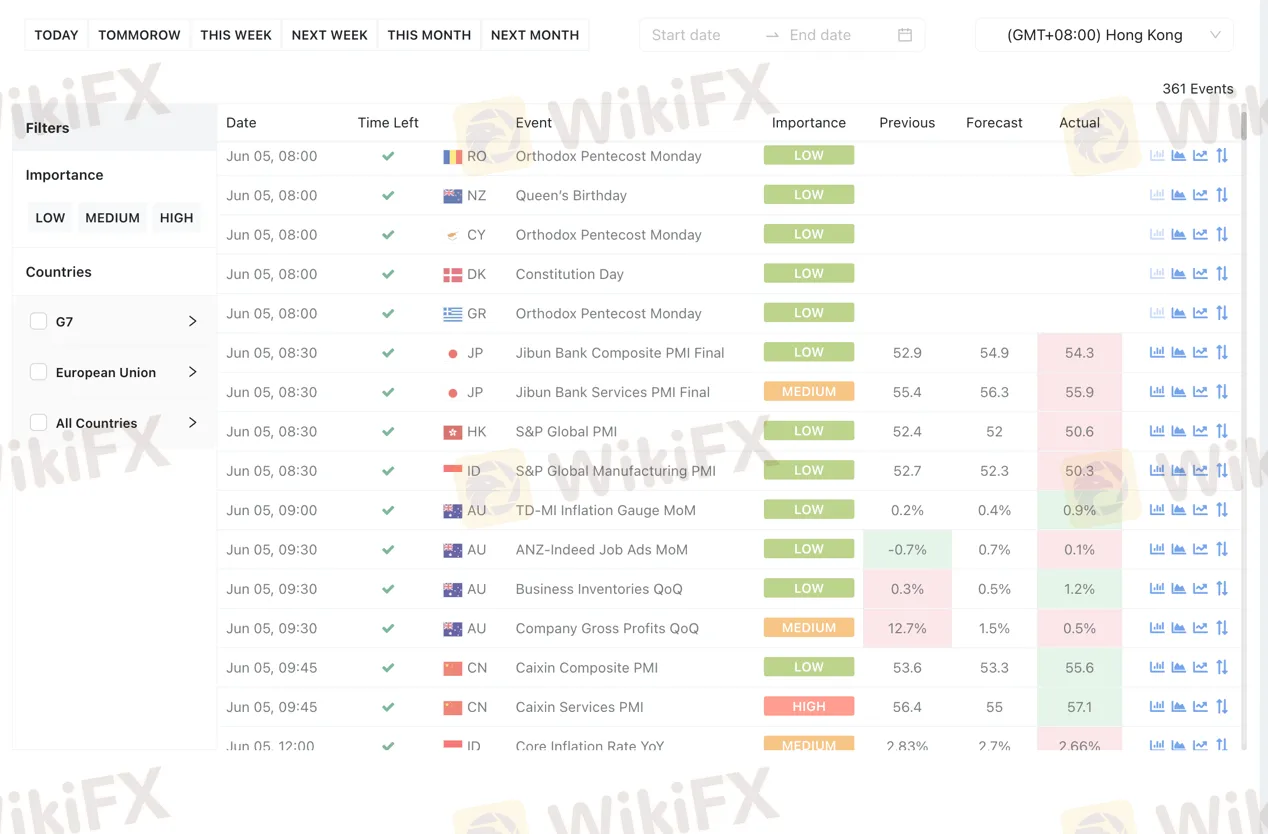Open area chart for Jibun Bank Services PMI Final
Screen dimensions: 1268x834
[x=1179, y=392]
